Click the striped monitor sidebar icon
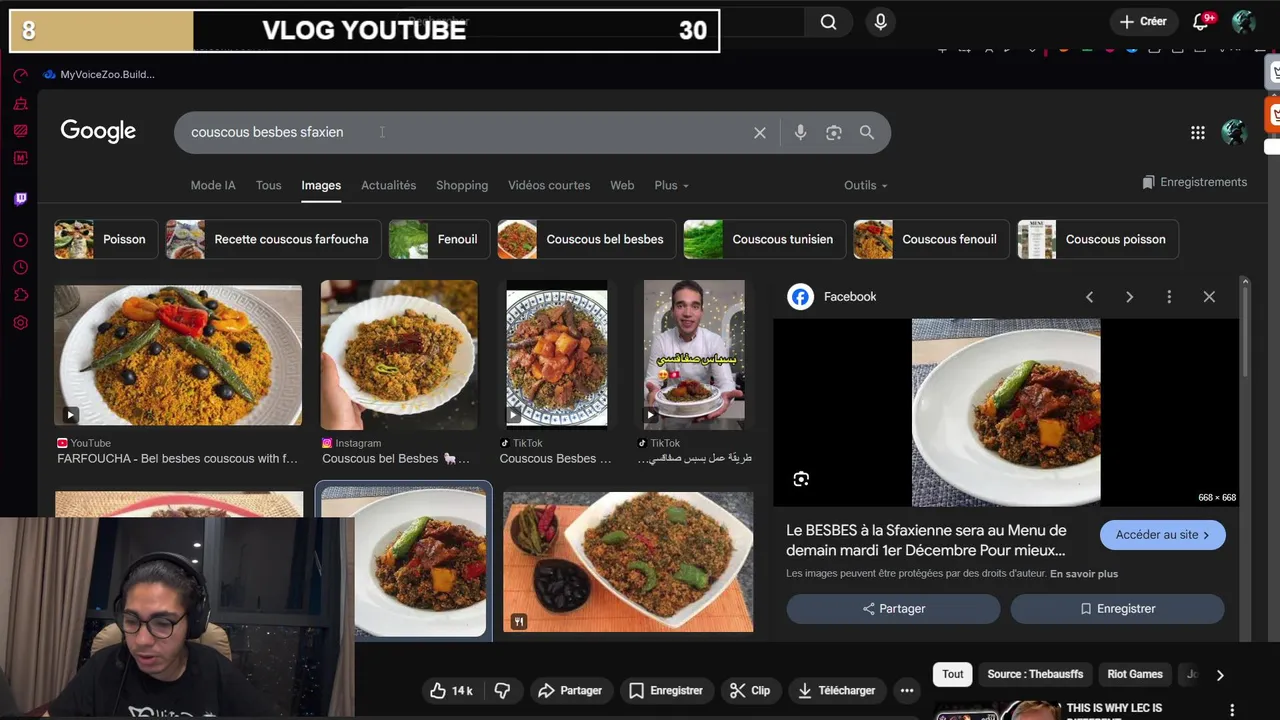 coord(20,130)
